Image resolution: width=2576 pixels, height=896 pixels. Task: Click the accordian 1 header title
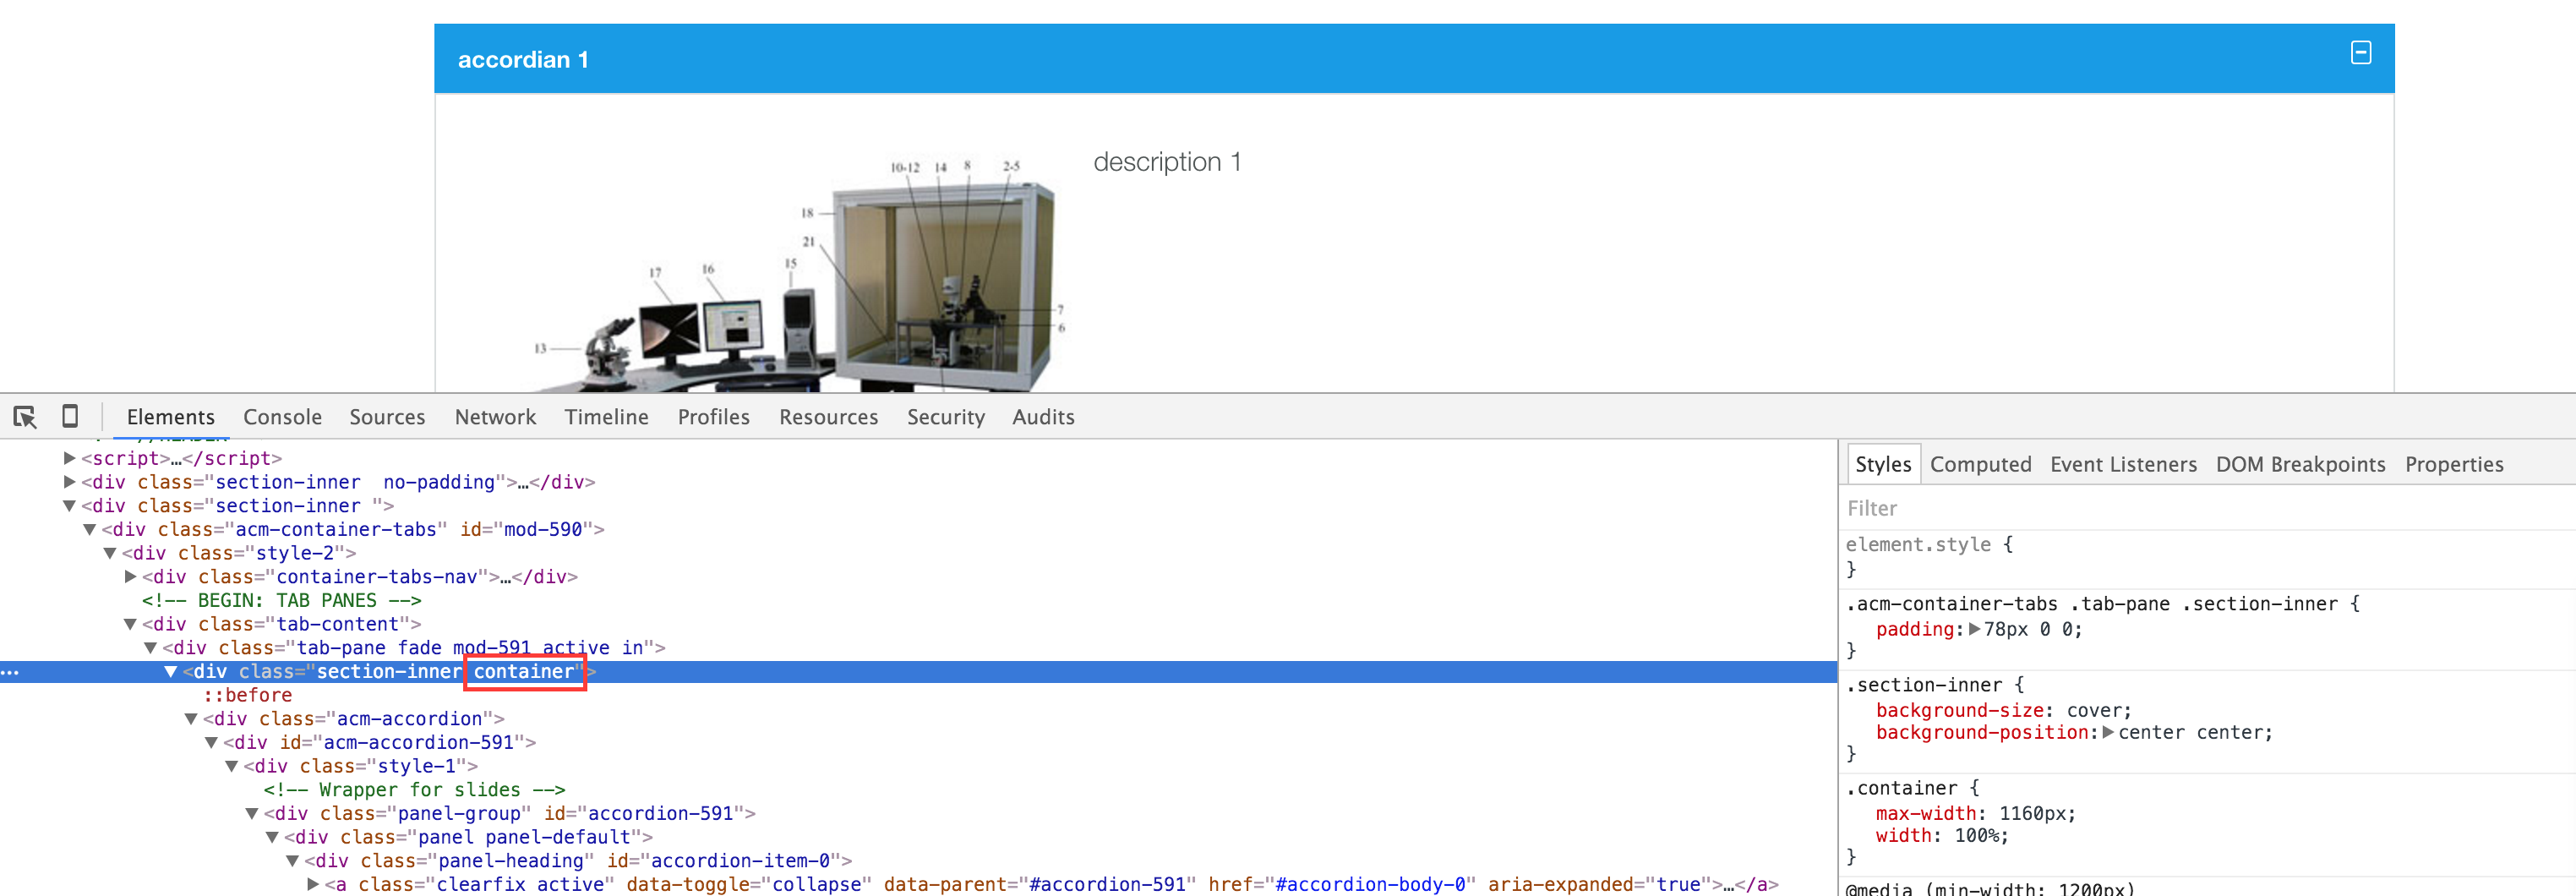tap(523, 60)
